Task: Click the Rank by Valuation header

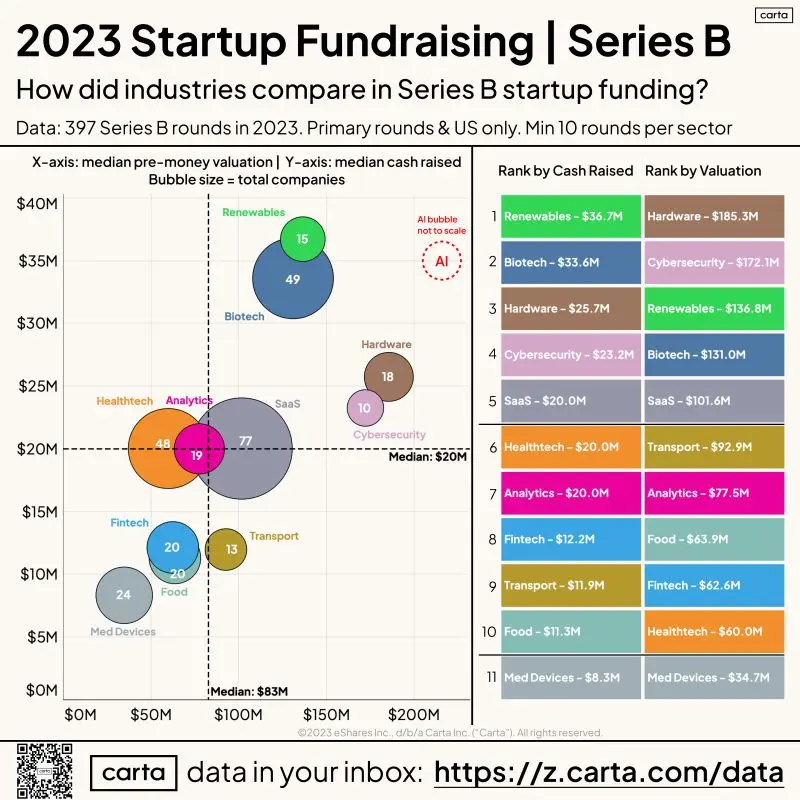Action: coord(703,171)
